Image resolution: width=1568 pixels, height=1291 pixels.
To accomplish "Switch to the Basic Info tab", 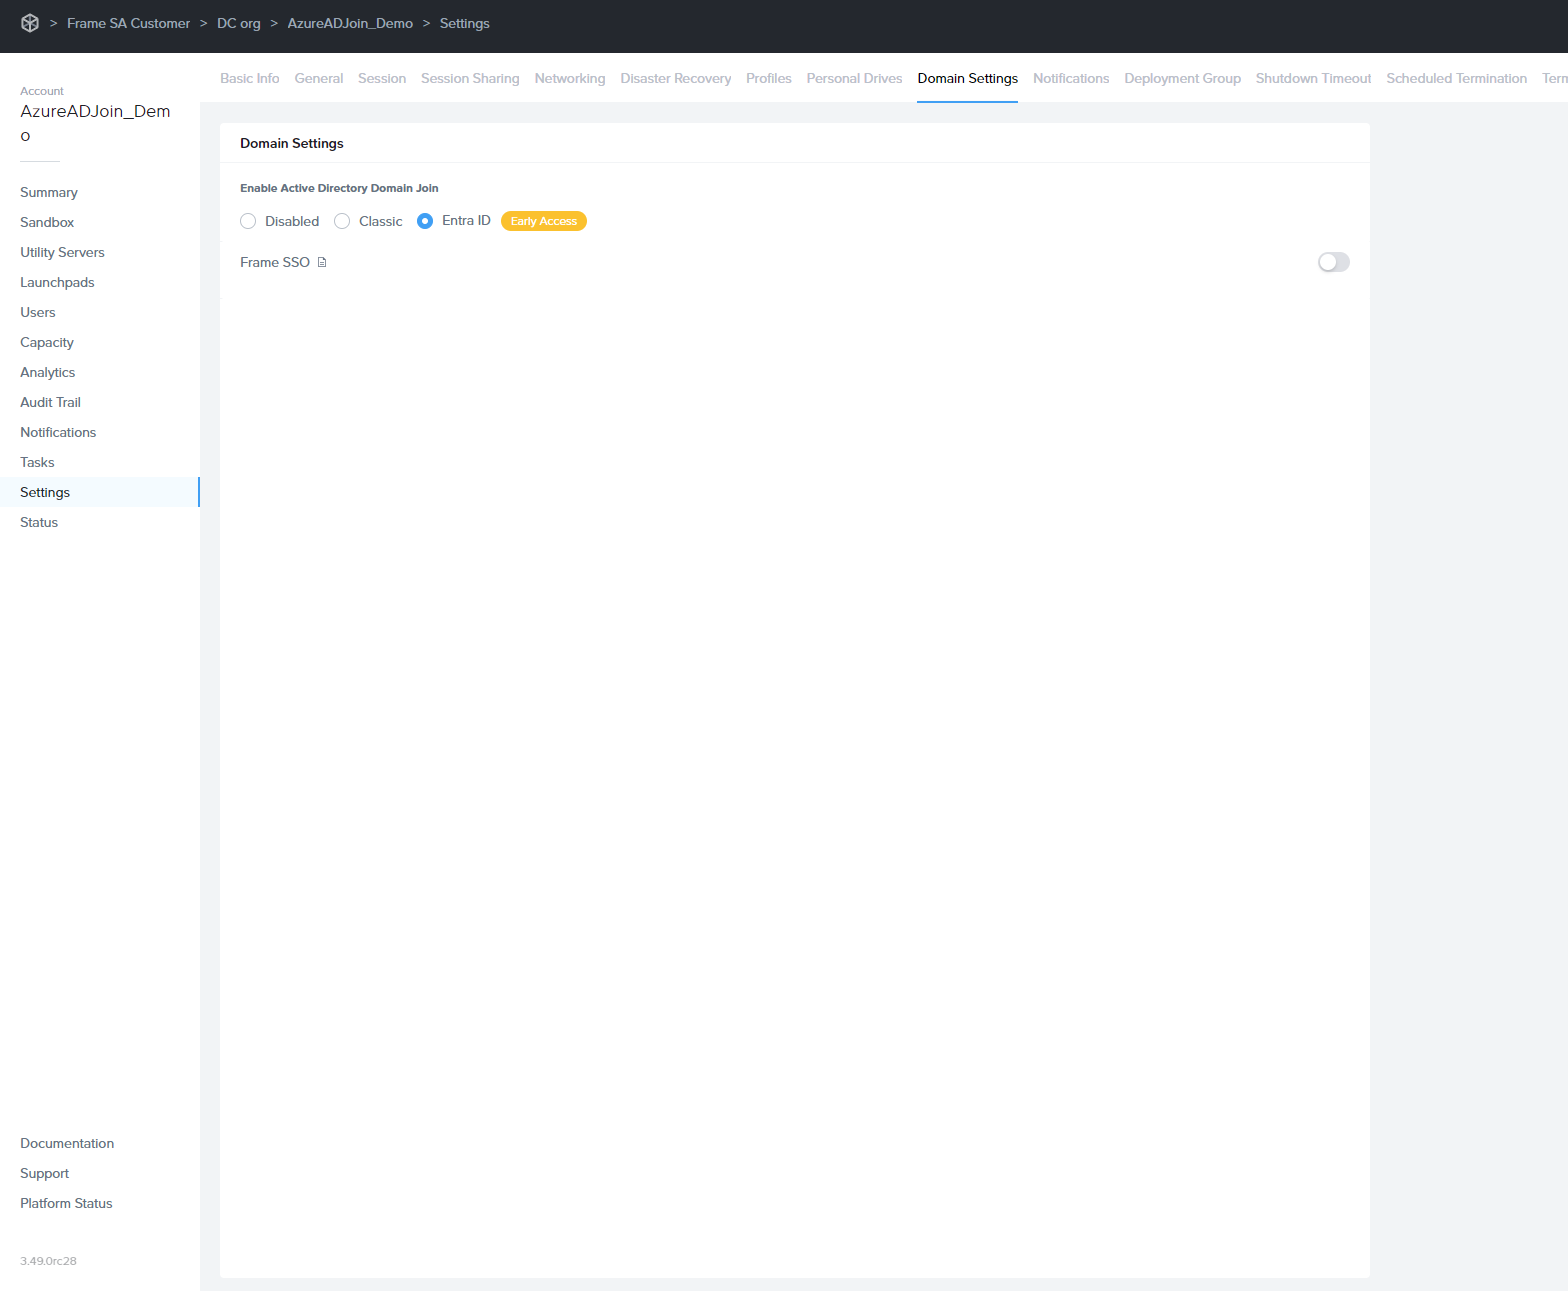I will [x=250, y=78].
